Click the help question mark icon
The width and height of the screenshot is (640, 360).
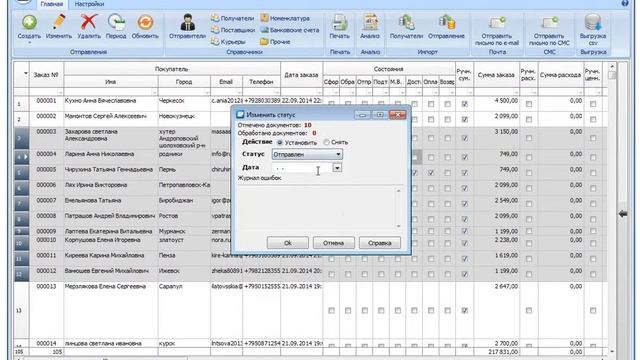click(625, 3)
